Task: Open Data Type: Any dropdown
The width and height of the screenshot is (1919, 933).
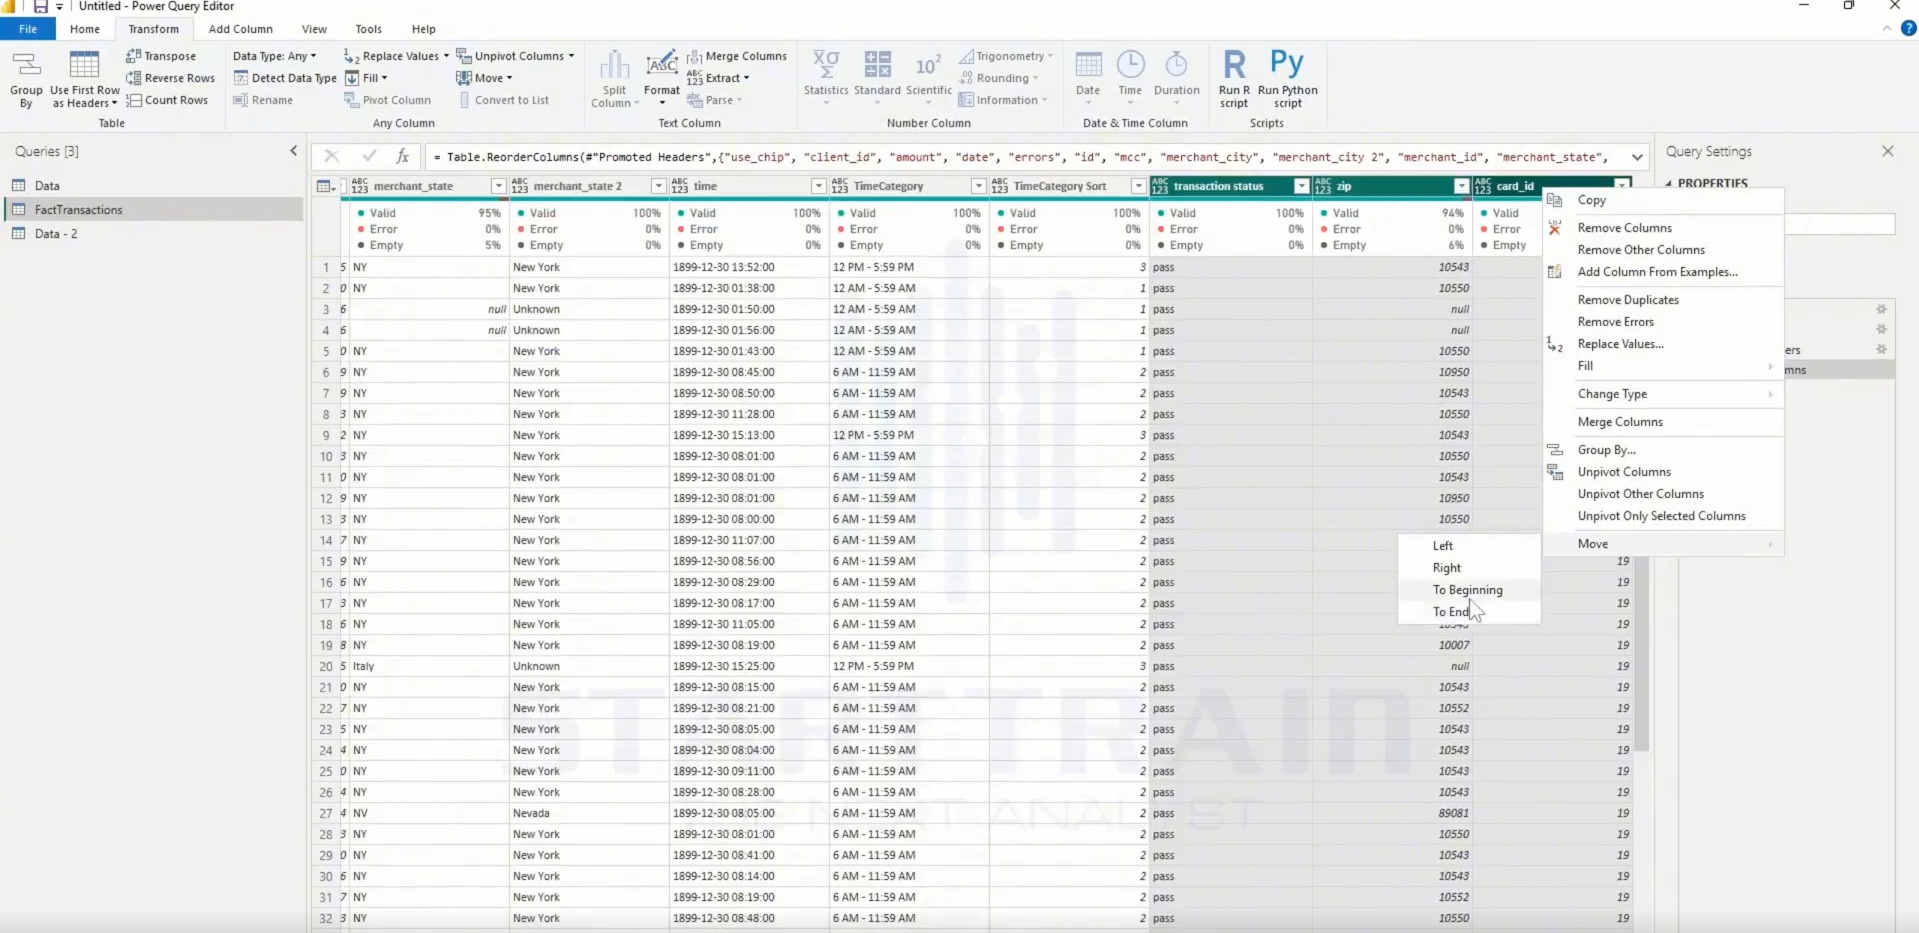Action: pos(275,56)
